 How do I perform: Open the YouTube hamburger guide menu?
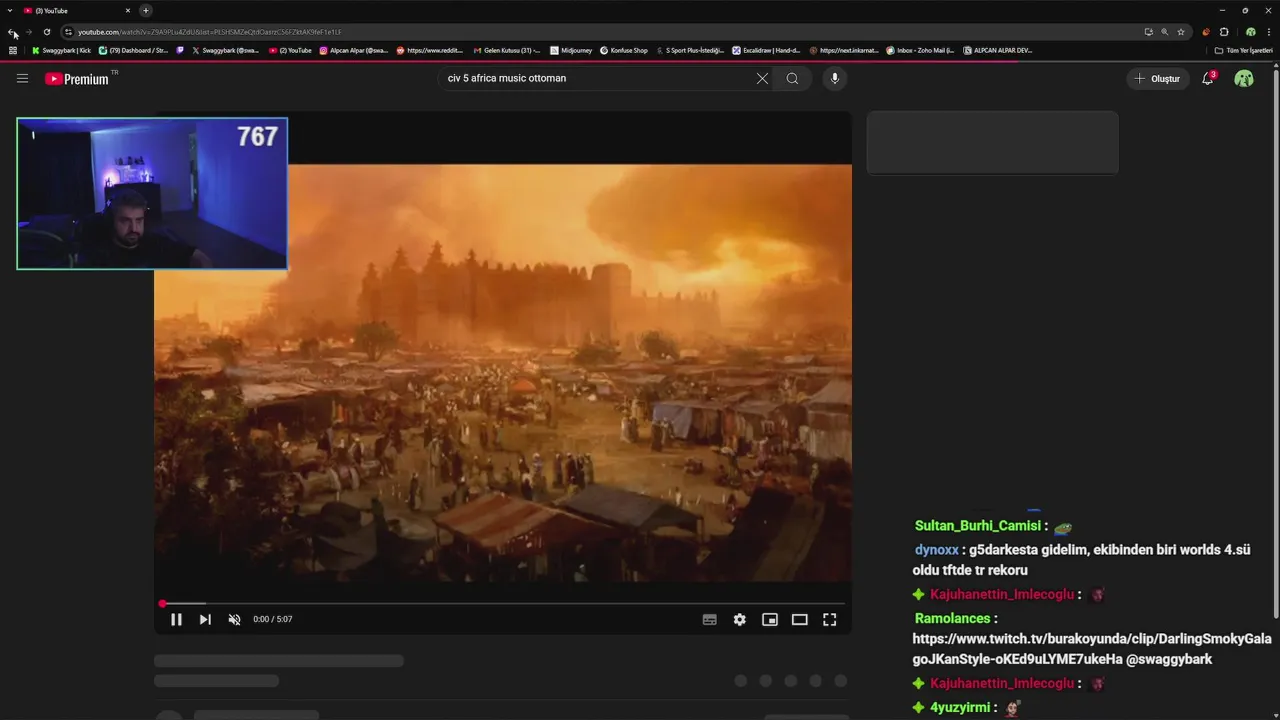[x=22, y=78]
